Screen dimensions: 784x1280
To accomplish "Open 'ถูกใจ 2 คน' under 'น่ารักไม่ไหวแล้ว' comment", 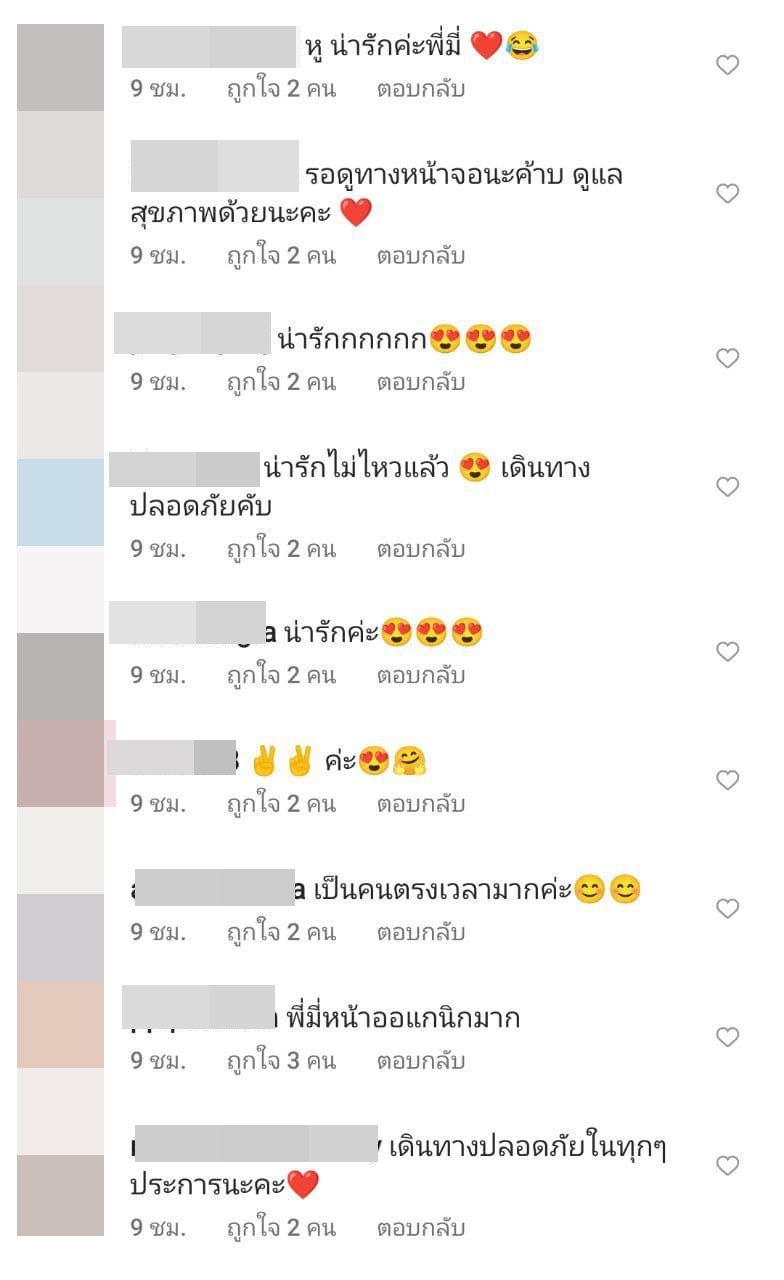I will pos(281,549).
